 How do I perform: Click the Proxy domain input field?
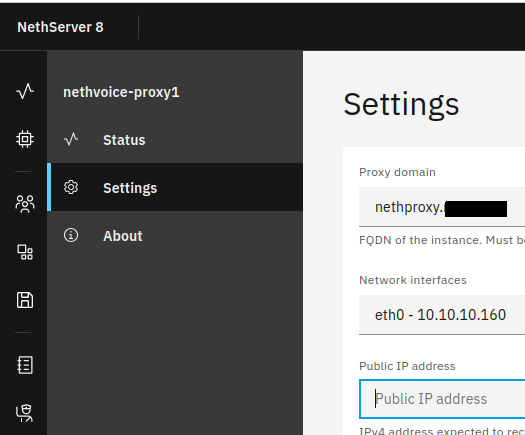(x=442, y=207)
